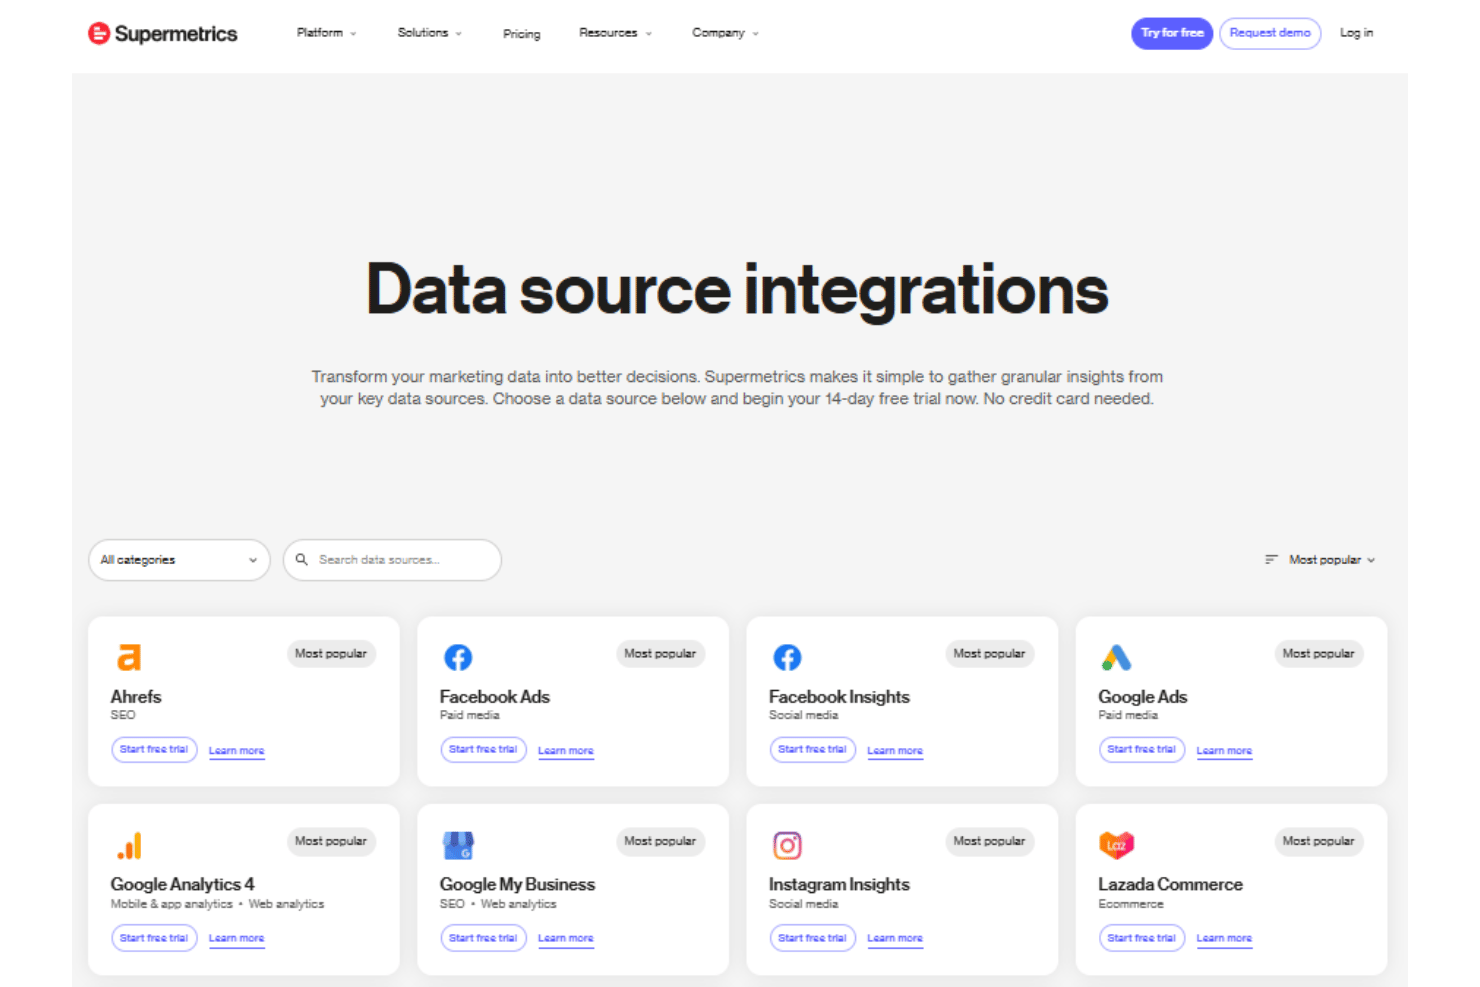Viewport: 1480px width, 987px height.
Task: Open Learn more for Facebook Insights
Action: point(895,750)
